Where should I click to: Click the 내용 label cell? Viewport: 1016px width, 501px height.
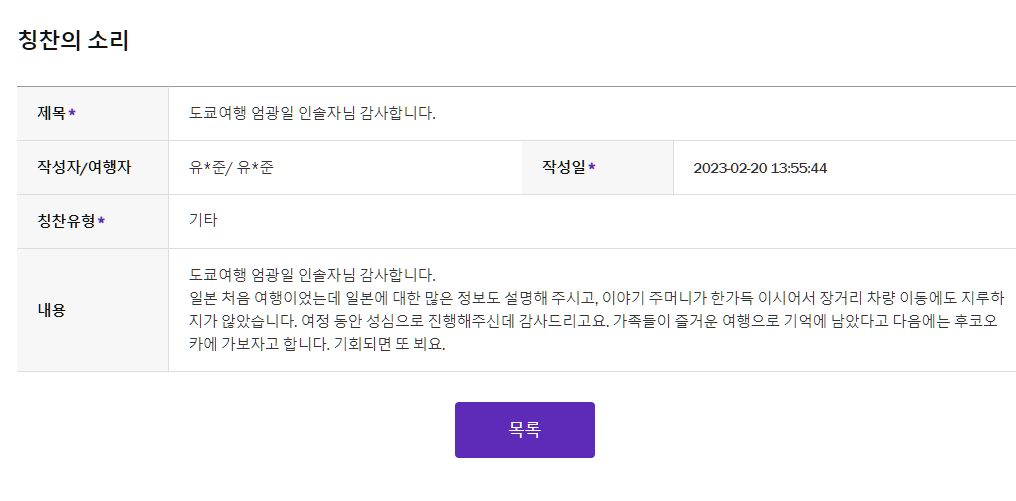coord(93,310)
